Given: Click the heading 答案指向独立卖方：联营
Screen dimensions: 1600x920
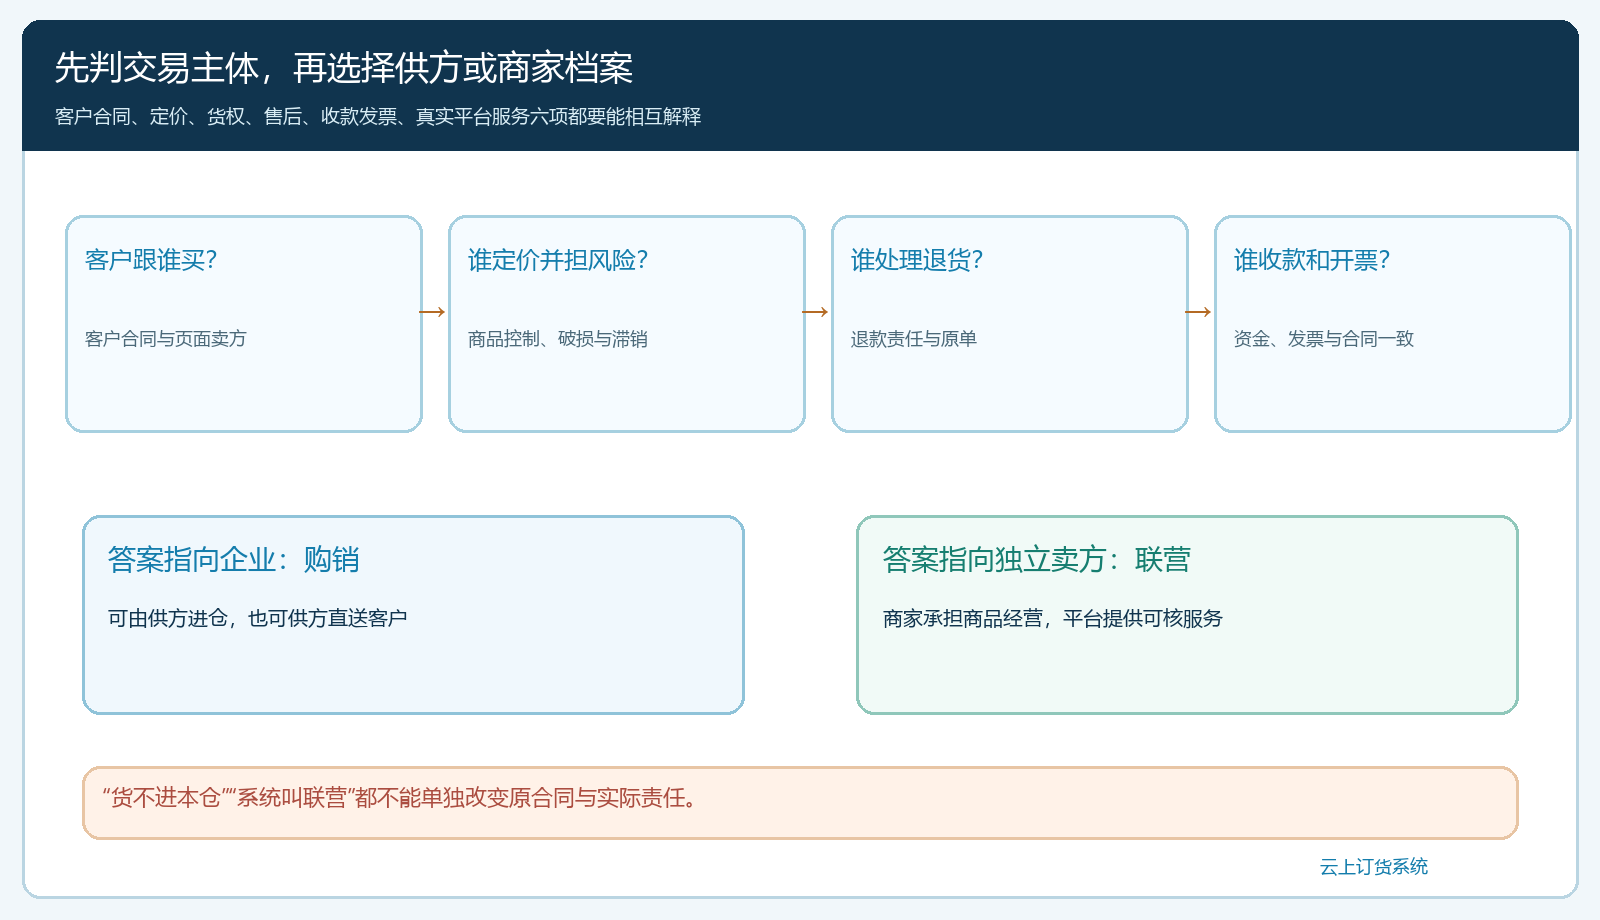Looking at the screenshot, I should pos(1037,559).
